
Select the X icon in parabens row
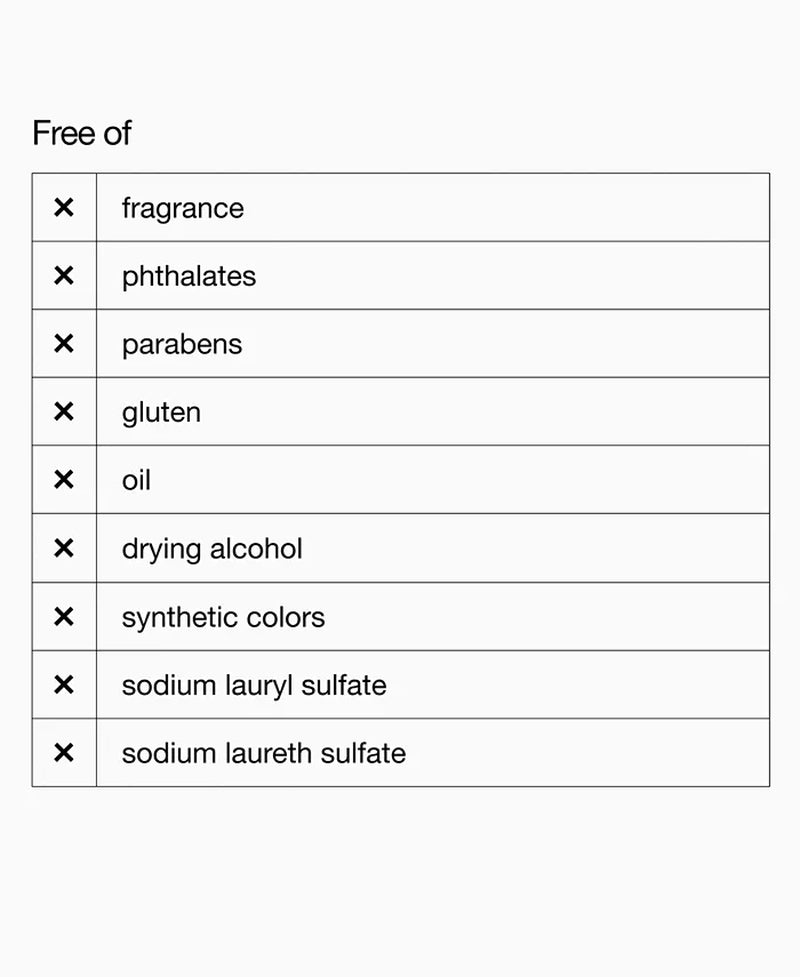pos(63,344)
